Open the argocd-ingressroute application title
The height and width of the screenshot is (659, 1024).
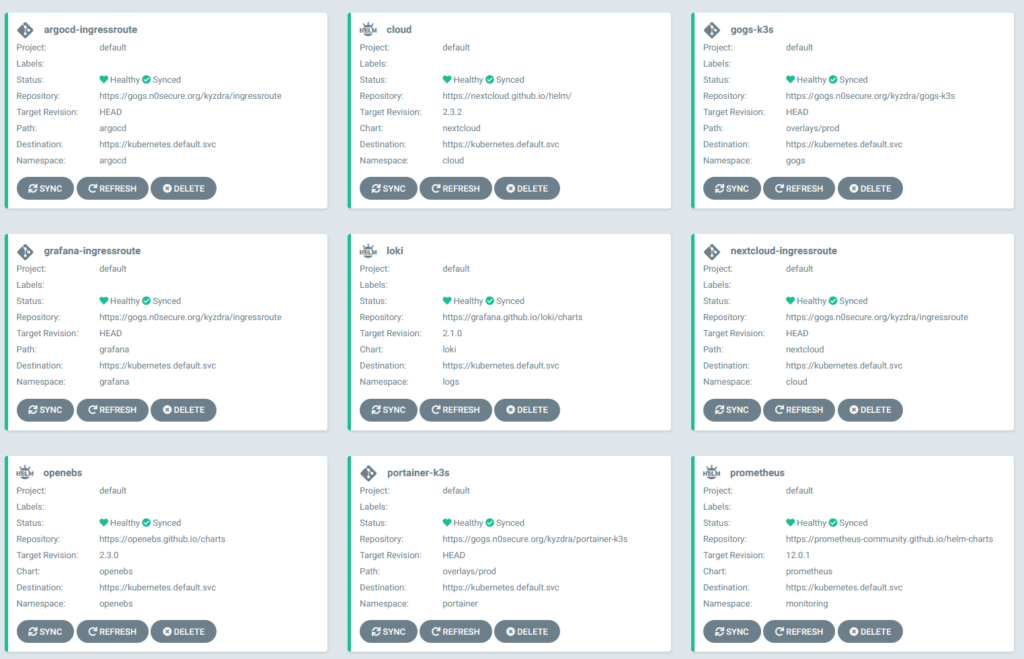click(91, 29)
